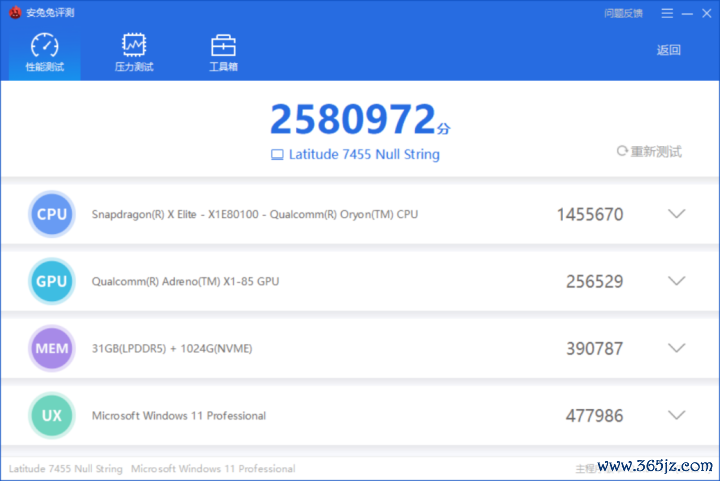Open the hamburger menu icon in title bar

pyautogui.click(x=667, y=13)
